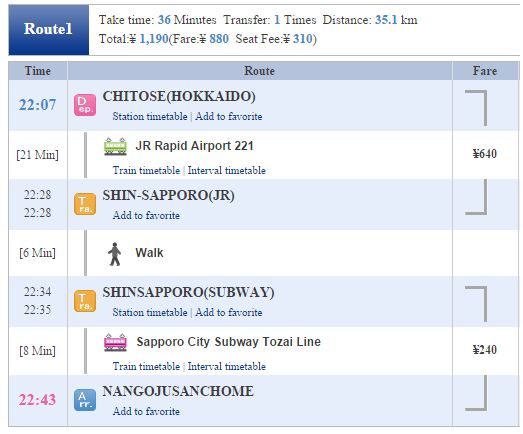
Task: Open Station timetable for SHINSAPPORO(SUBWAY)
Action: click(x=150, y=313)
